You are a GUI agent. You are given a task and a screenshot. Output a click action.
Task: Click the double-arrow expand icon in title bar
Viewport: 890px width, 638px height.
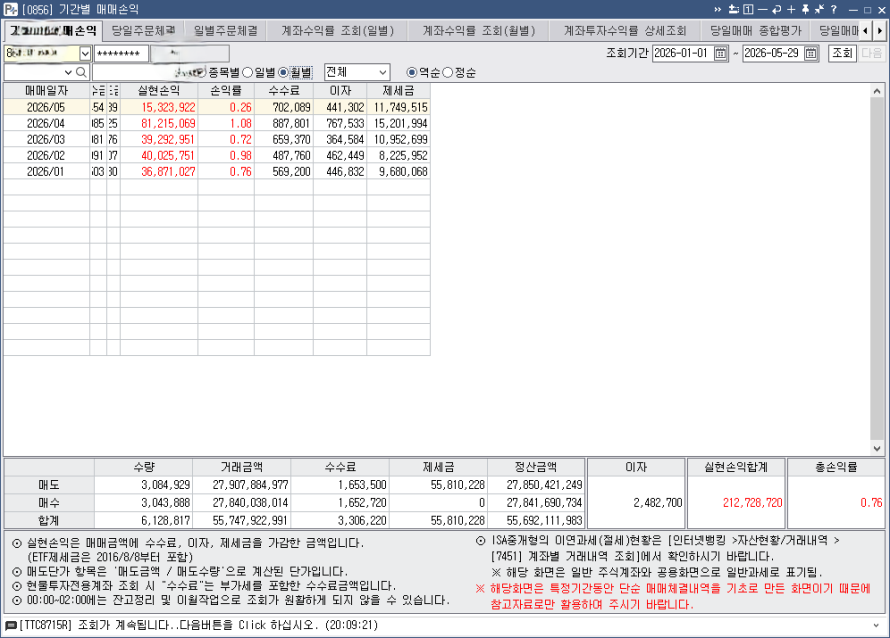(x=717, y=9)
